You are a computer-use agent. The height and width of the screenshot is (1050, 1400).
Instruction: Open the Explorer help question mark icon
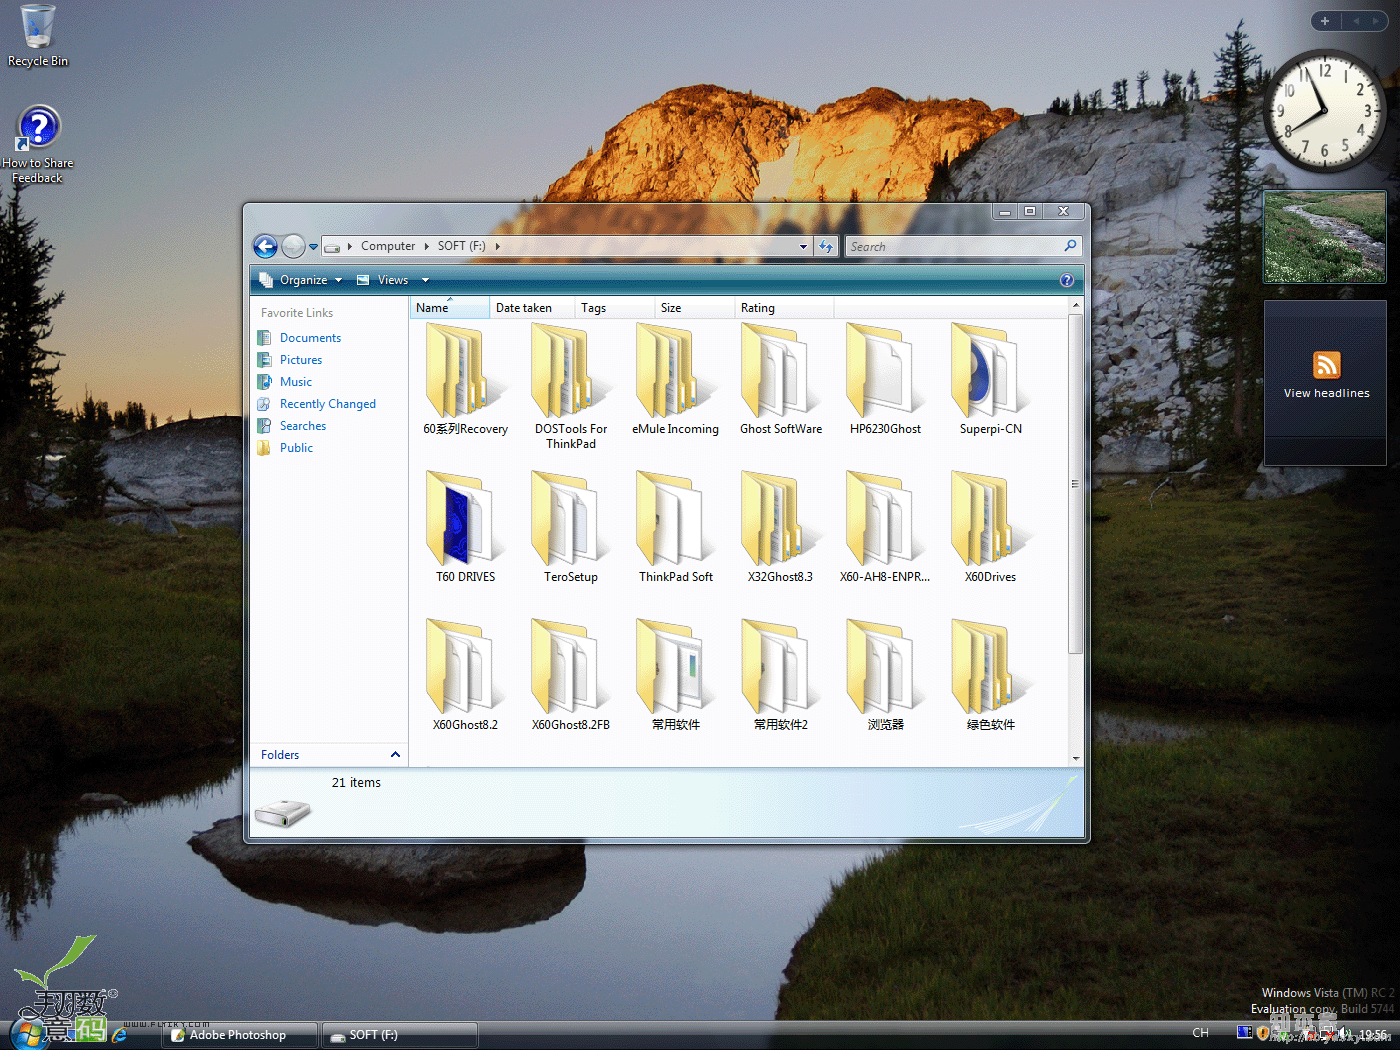1067,280
